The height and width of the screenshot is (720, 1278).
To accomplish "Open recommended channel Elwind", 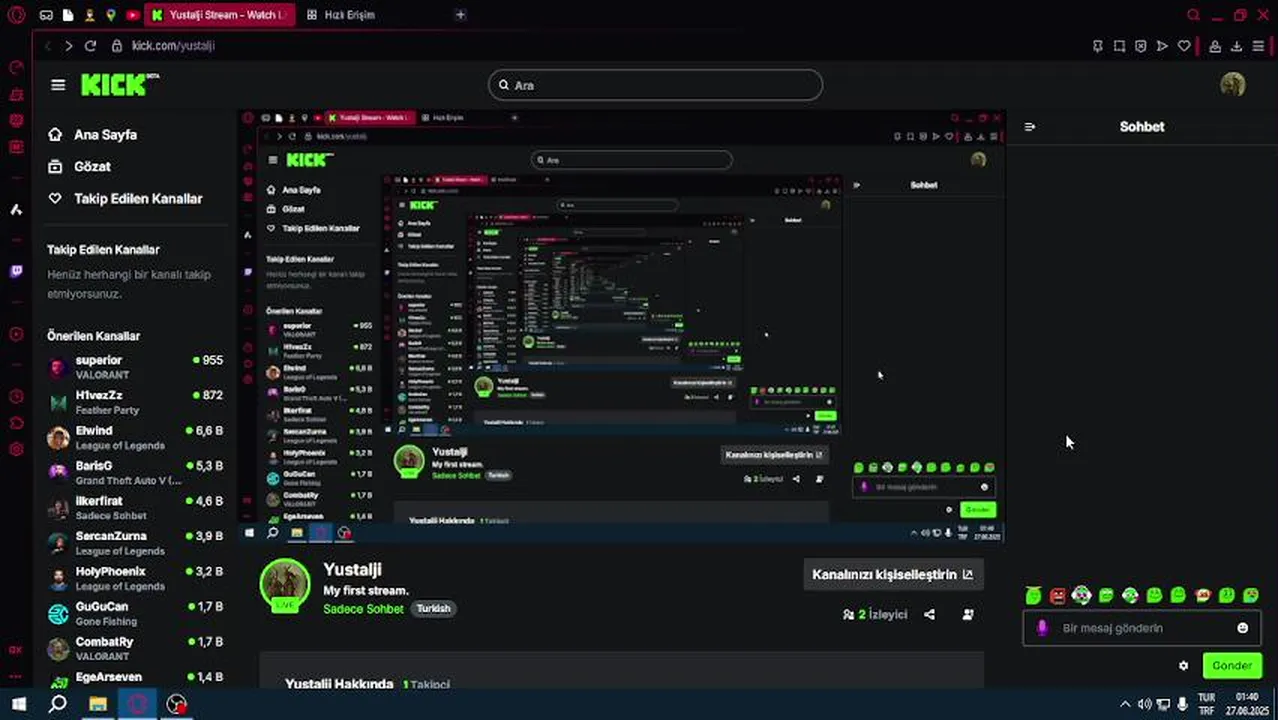I will [x=135, y=438].
